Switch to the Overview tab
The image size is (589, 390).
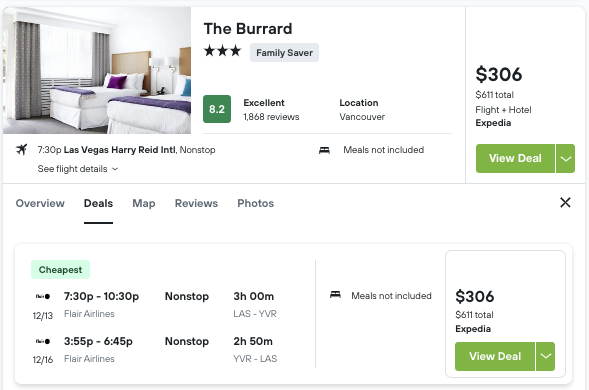pos(40,203)
